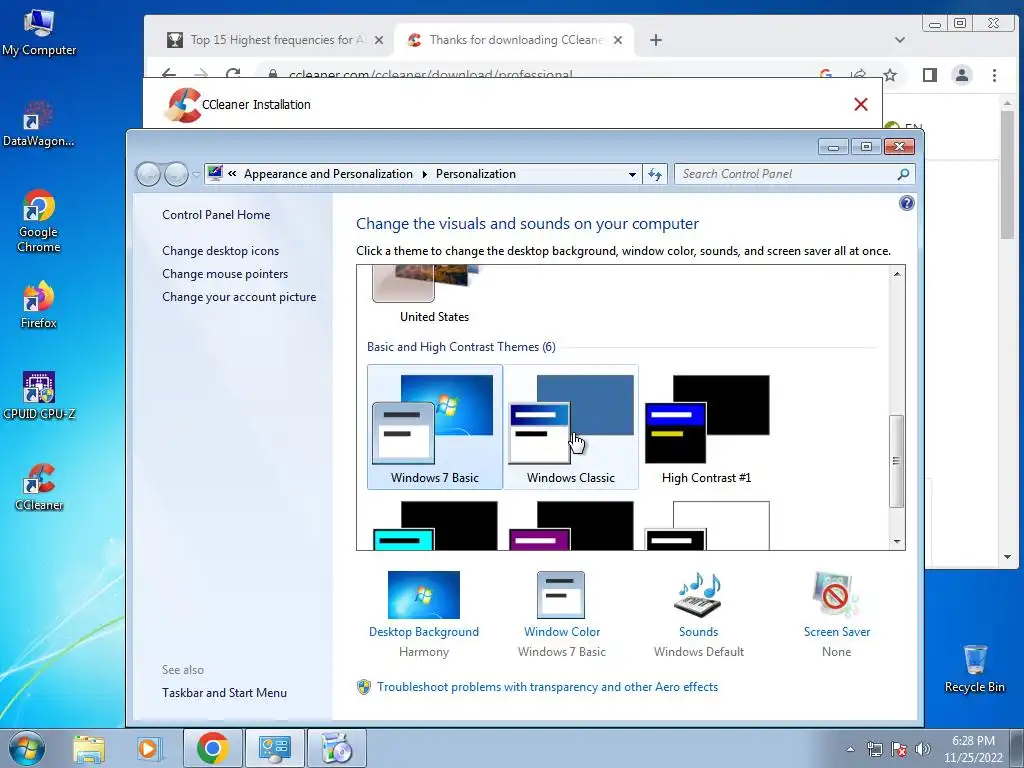Click the theme list scrollbar thumb
Image resolution: width=1024 pixels, height=768 pixels.
pos(897,460)
